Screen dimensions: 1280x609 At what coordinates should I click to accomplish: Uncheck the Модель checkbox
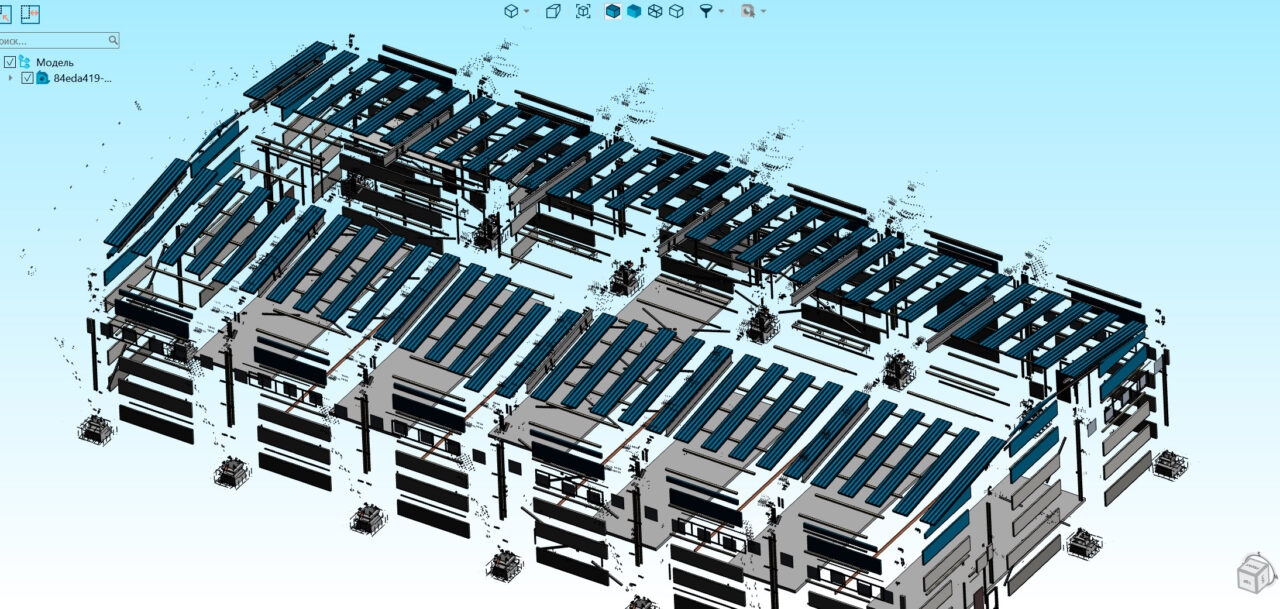pyautogui.click(x=10, y=62)
